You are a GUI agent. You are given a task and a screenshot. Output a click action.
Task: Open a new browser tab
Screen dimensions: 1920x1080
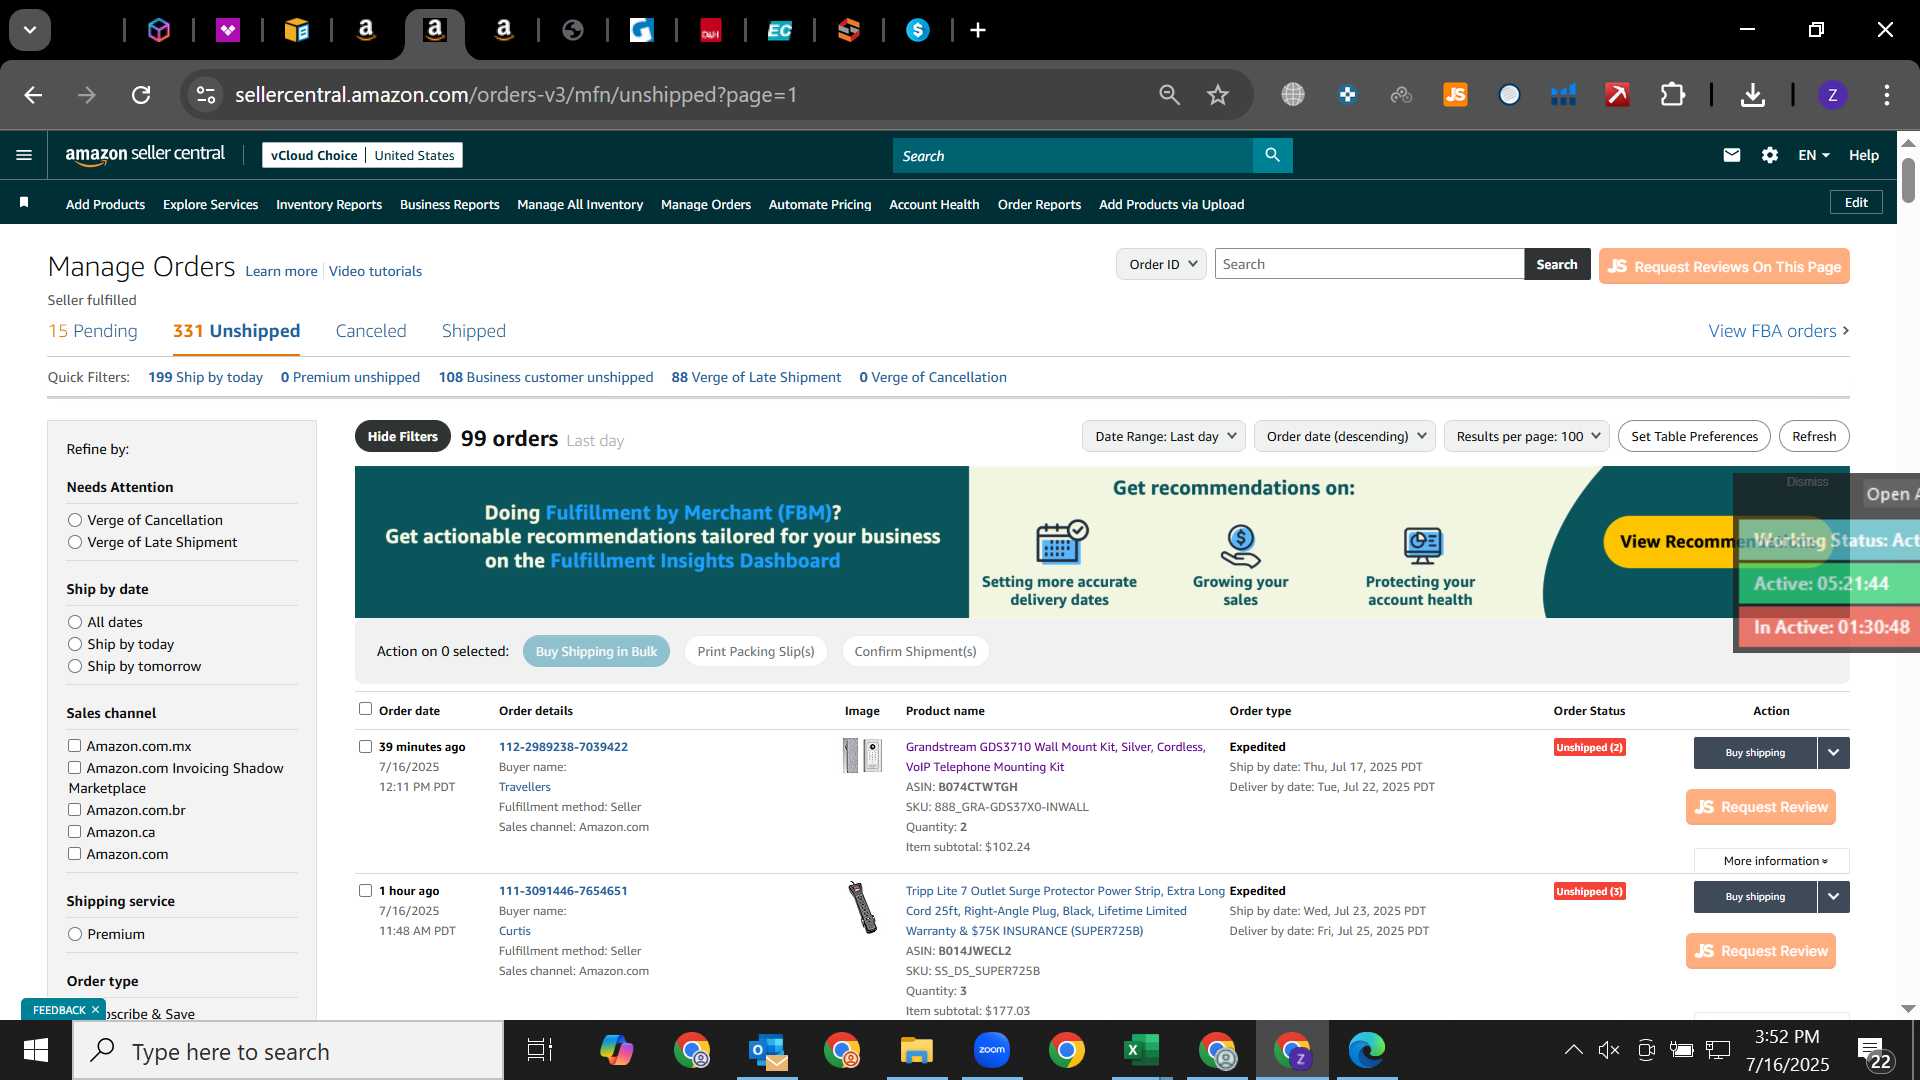tap(978, 31)
